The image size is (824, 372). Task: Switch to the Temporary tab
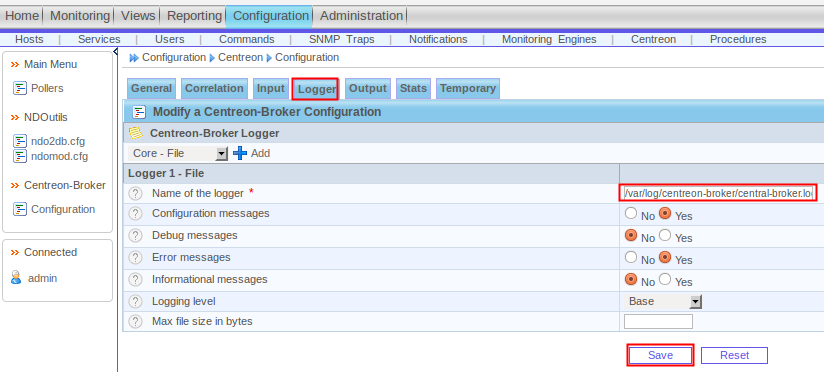pos(468,88)
